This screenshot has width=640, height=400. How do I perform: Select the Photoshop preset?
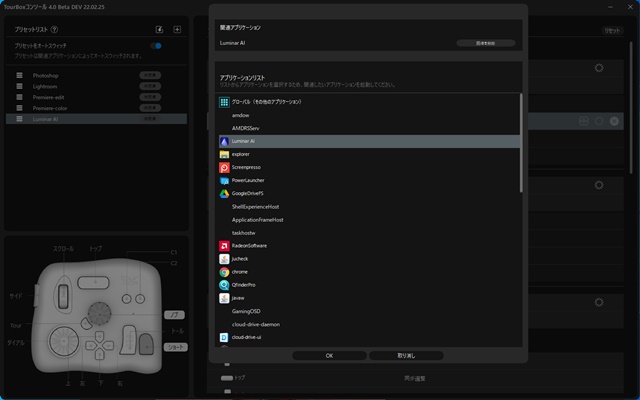point(96,76)
